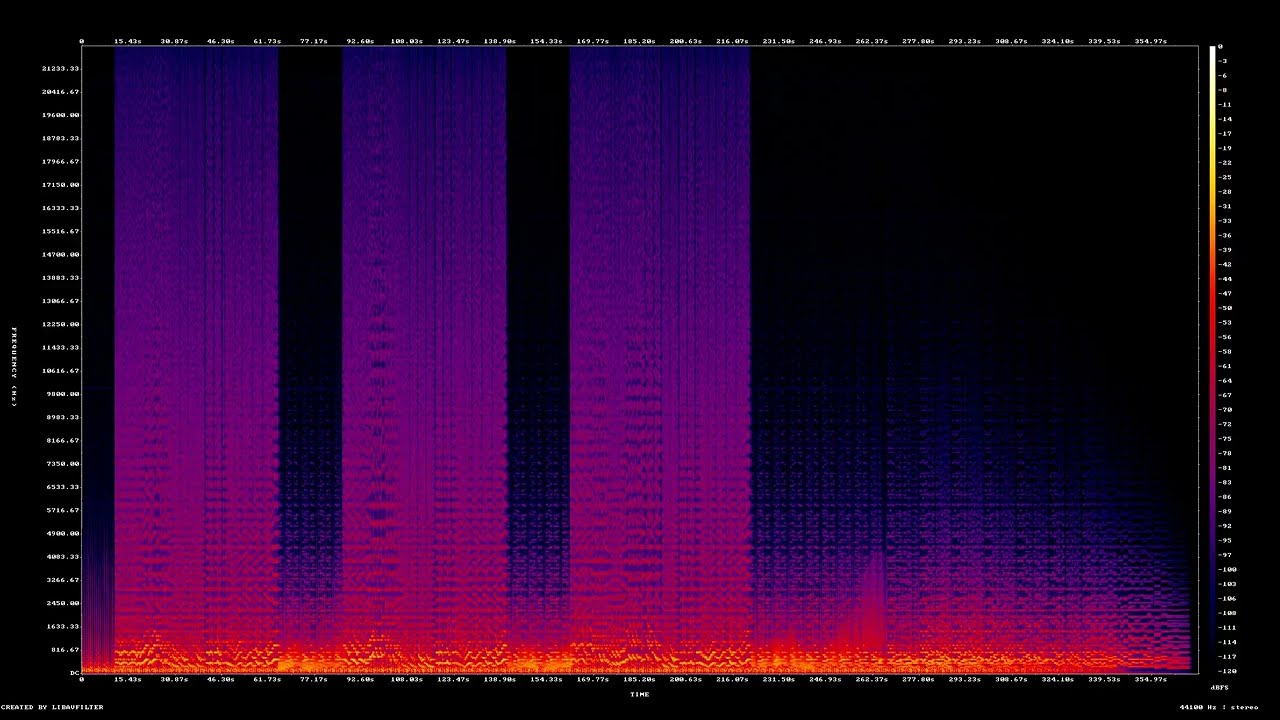Image resolution: width=1280 pixels, height=720 pixels.
Task: Click the -50 value on dBFS scale
Action: point(1225,308)
